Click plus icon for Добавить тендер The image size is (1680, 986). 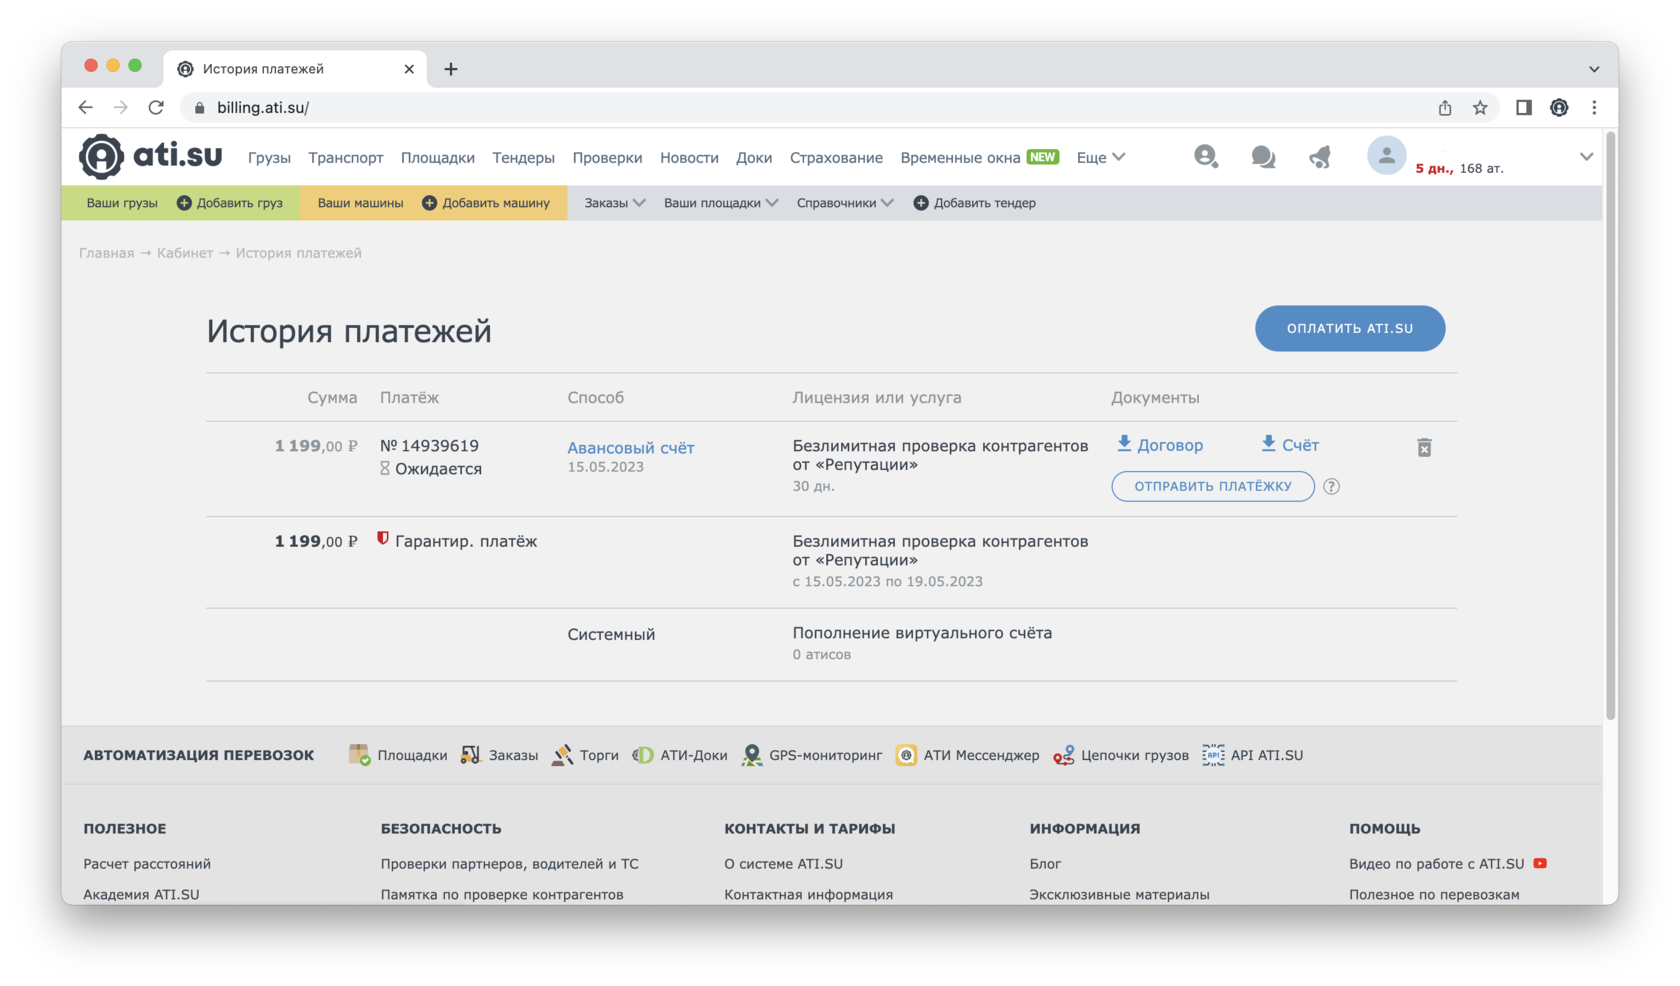point(921,203)
